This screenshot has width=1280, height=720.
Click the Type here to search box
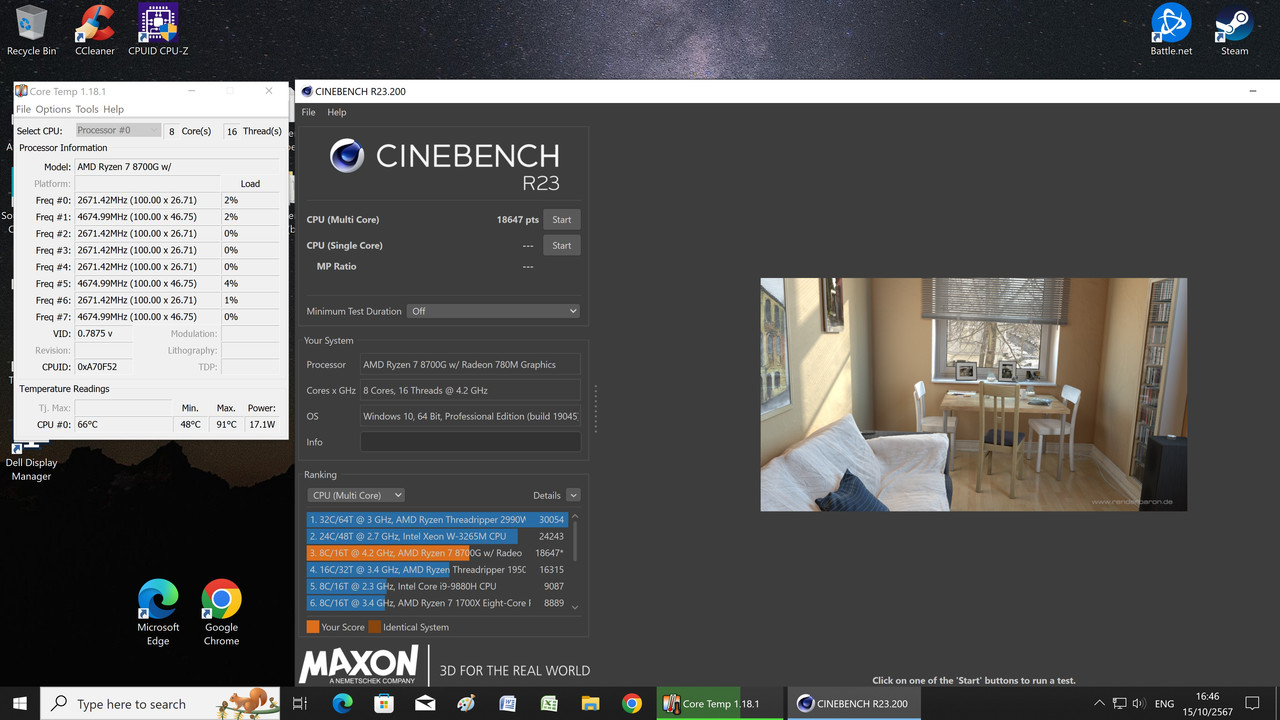pyautogui.click(x=160, y=704)
